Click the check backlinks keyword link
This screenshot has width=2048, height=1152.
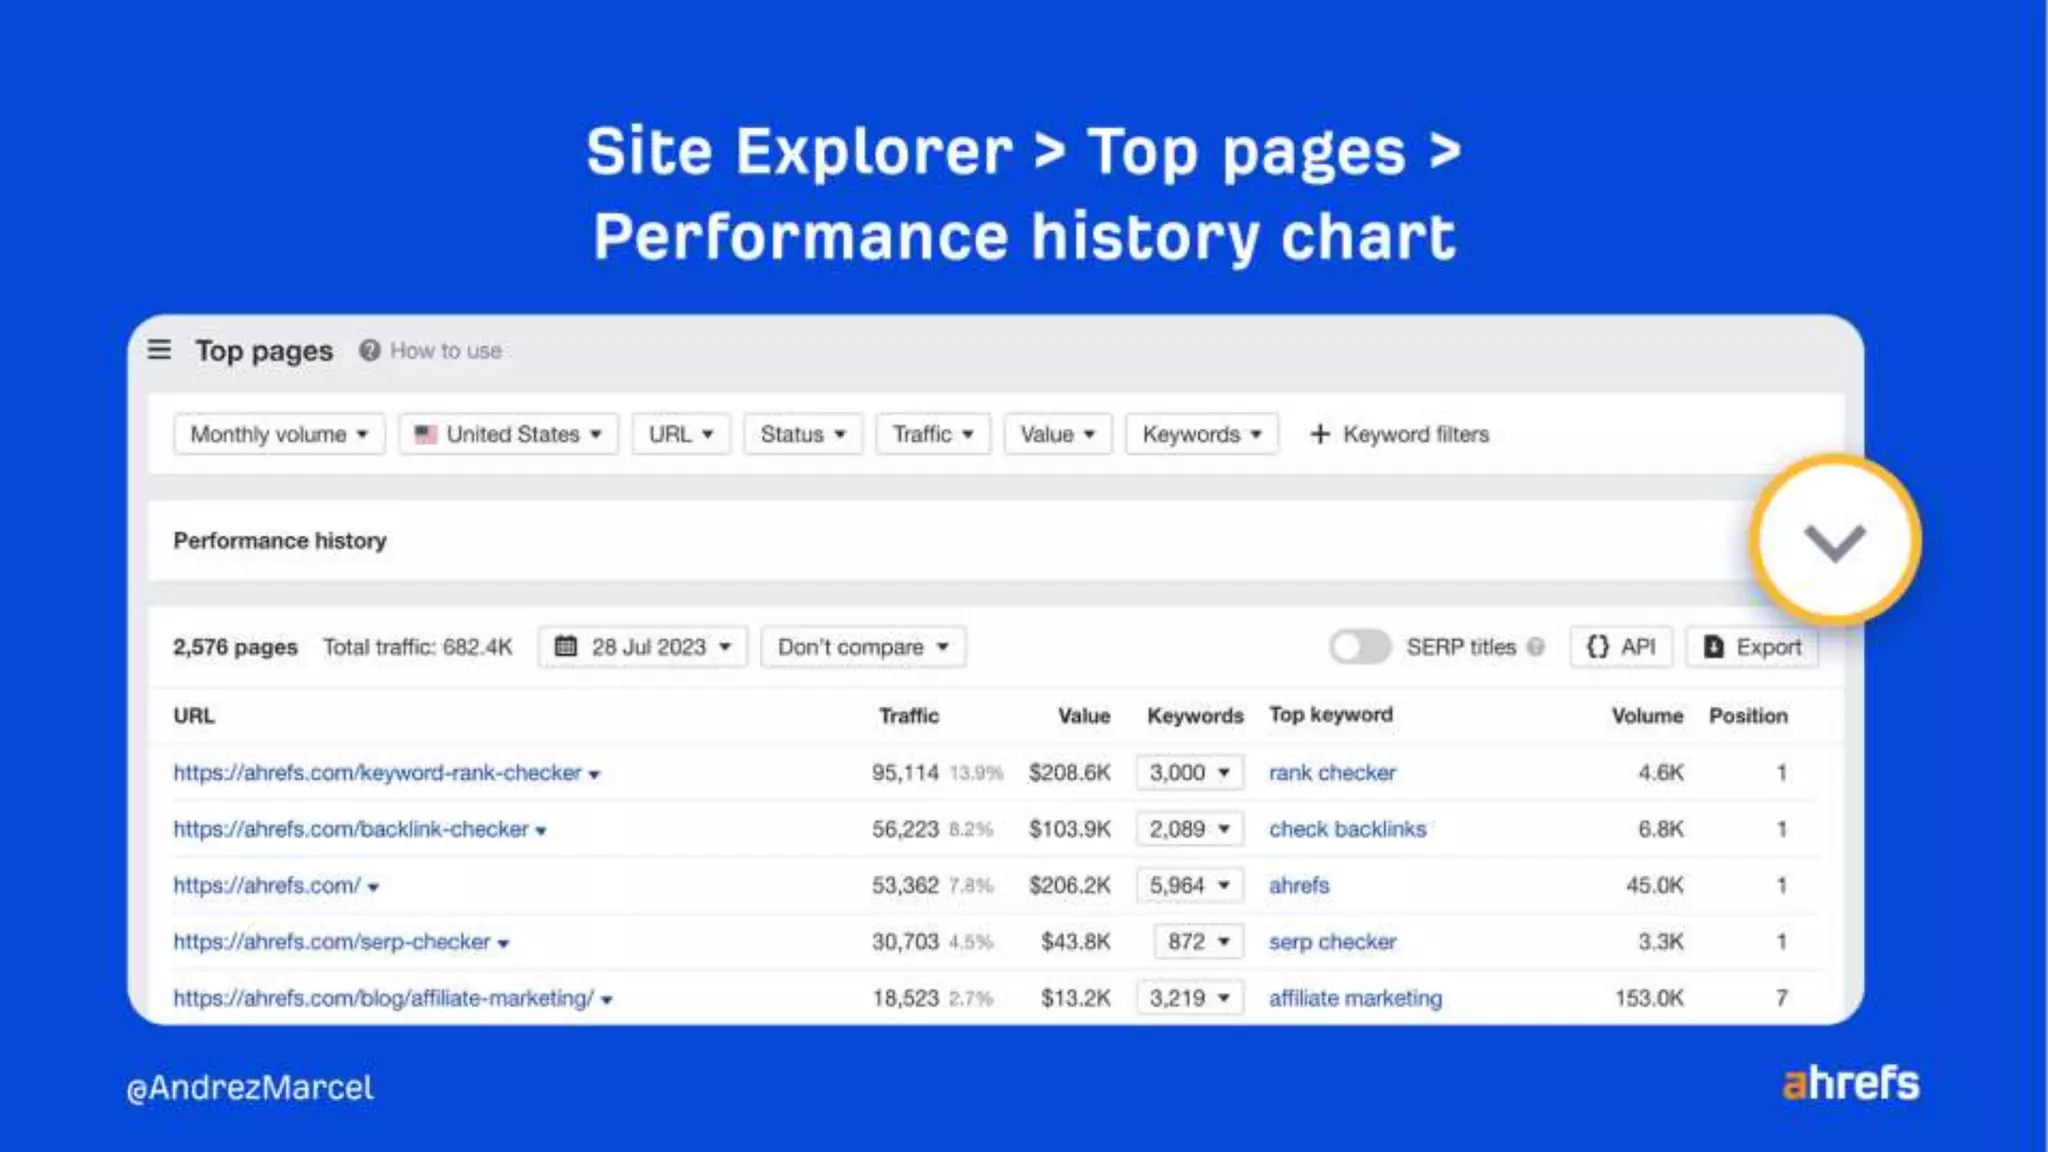(1347, 829)
